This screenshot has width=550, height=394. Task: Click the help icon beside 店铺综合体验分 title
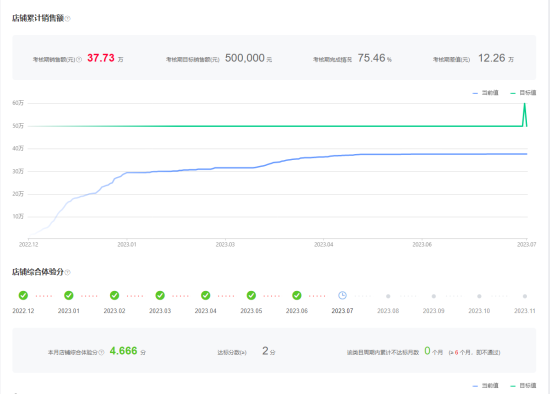click(x=68, y=272)
